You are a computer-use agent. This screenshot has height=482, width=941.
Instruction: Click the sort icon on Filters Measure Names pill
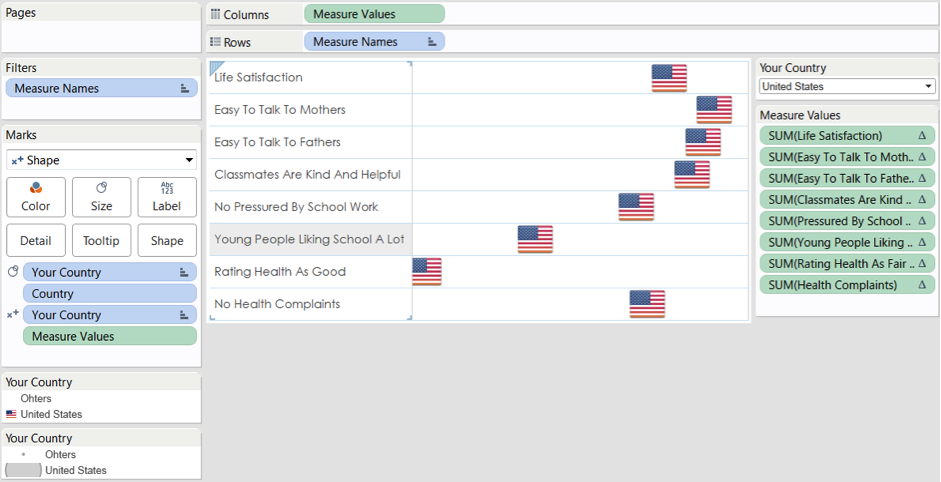[184, 89]
